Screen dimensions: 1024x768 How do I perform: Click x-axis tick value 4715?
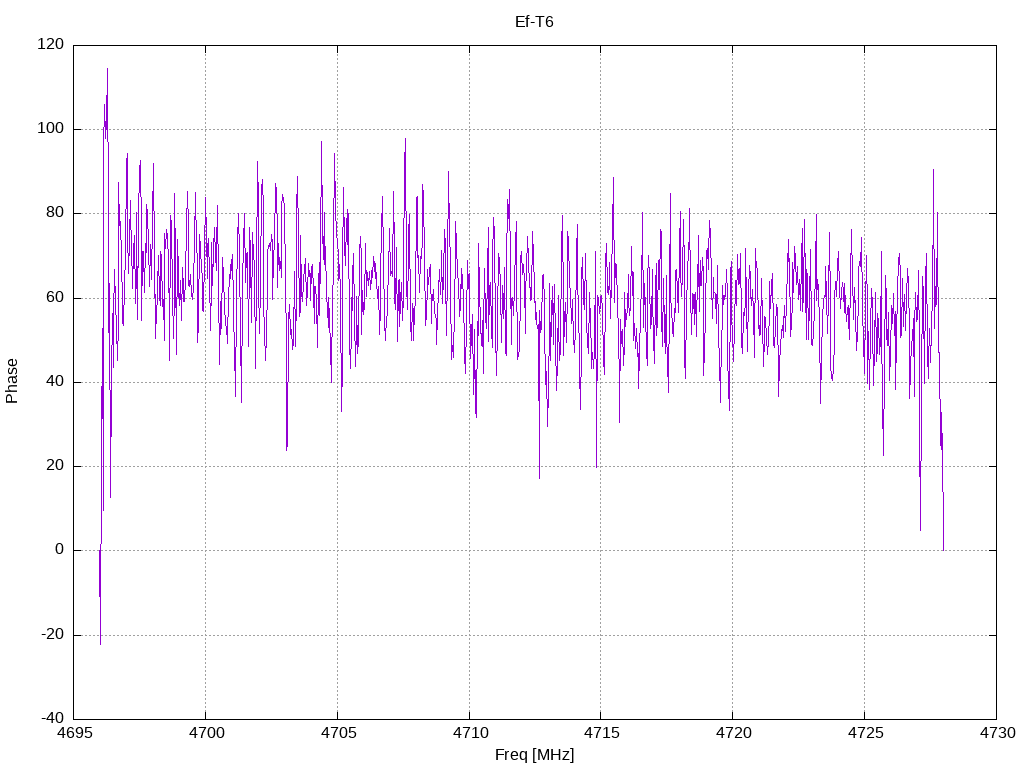point(601,733)
